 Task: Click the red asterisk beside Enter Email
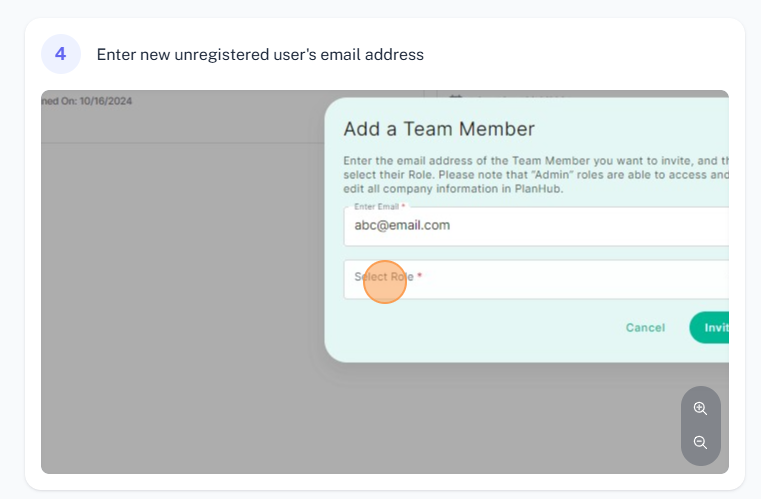pyautogui.click(x=403, y=206)
